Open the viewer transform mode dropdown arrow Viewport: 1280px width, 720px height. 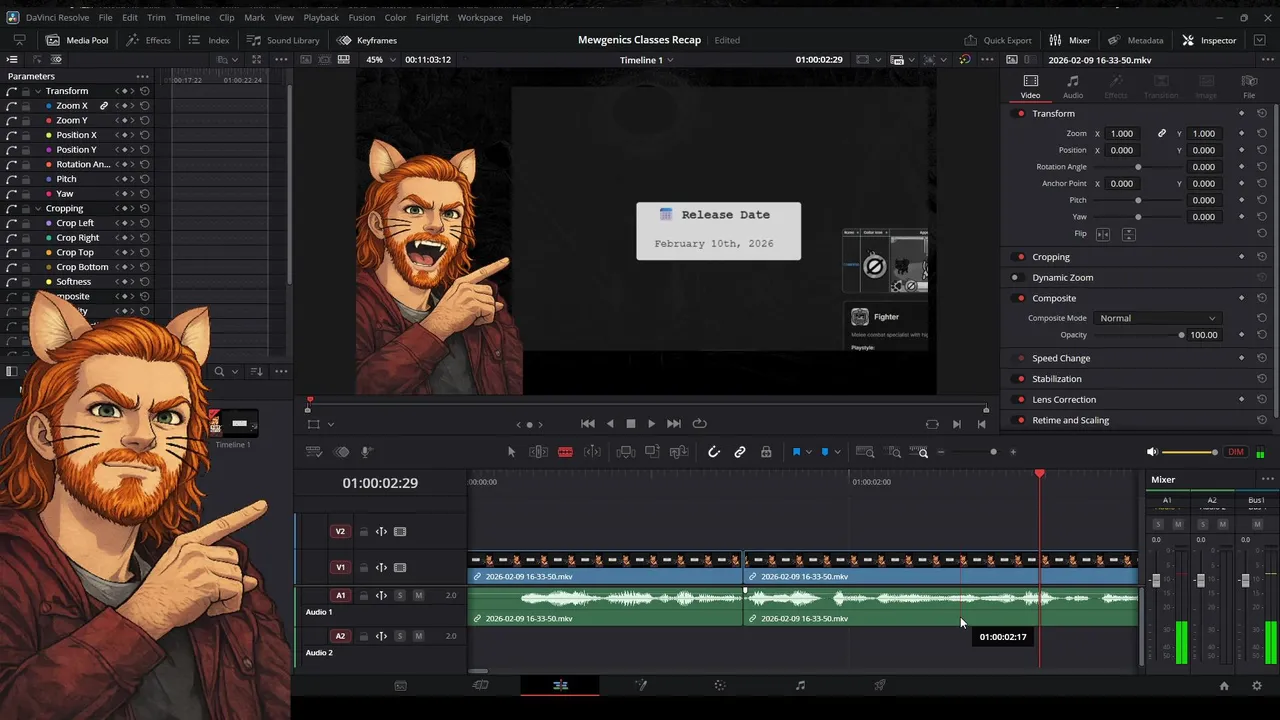pyautogui.click(x=330, y=424)
